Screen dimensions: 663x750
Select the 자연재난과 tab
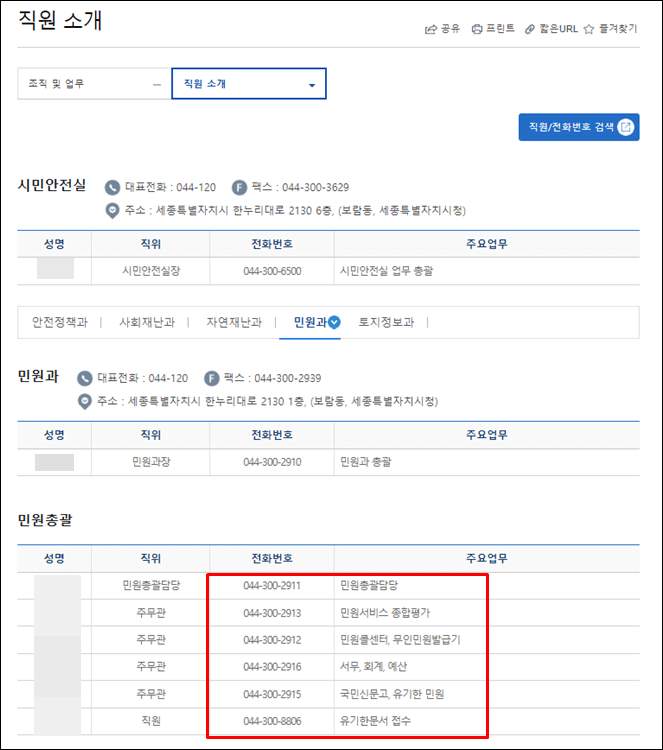click(x=234, y=322)
